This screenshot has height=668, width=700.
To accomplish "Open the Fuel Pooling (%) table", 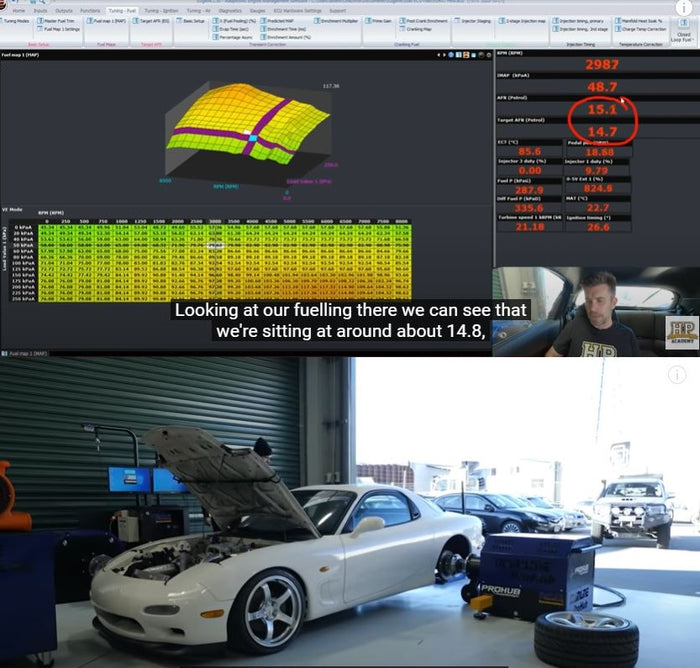I will (x=234, y=21).
